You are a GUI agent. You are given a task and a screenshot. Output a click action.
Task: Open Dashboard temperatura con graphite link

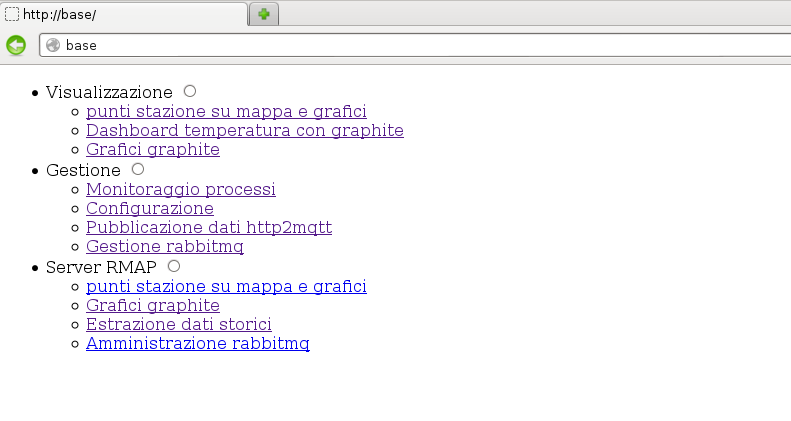[244, 130]
